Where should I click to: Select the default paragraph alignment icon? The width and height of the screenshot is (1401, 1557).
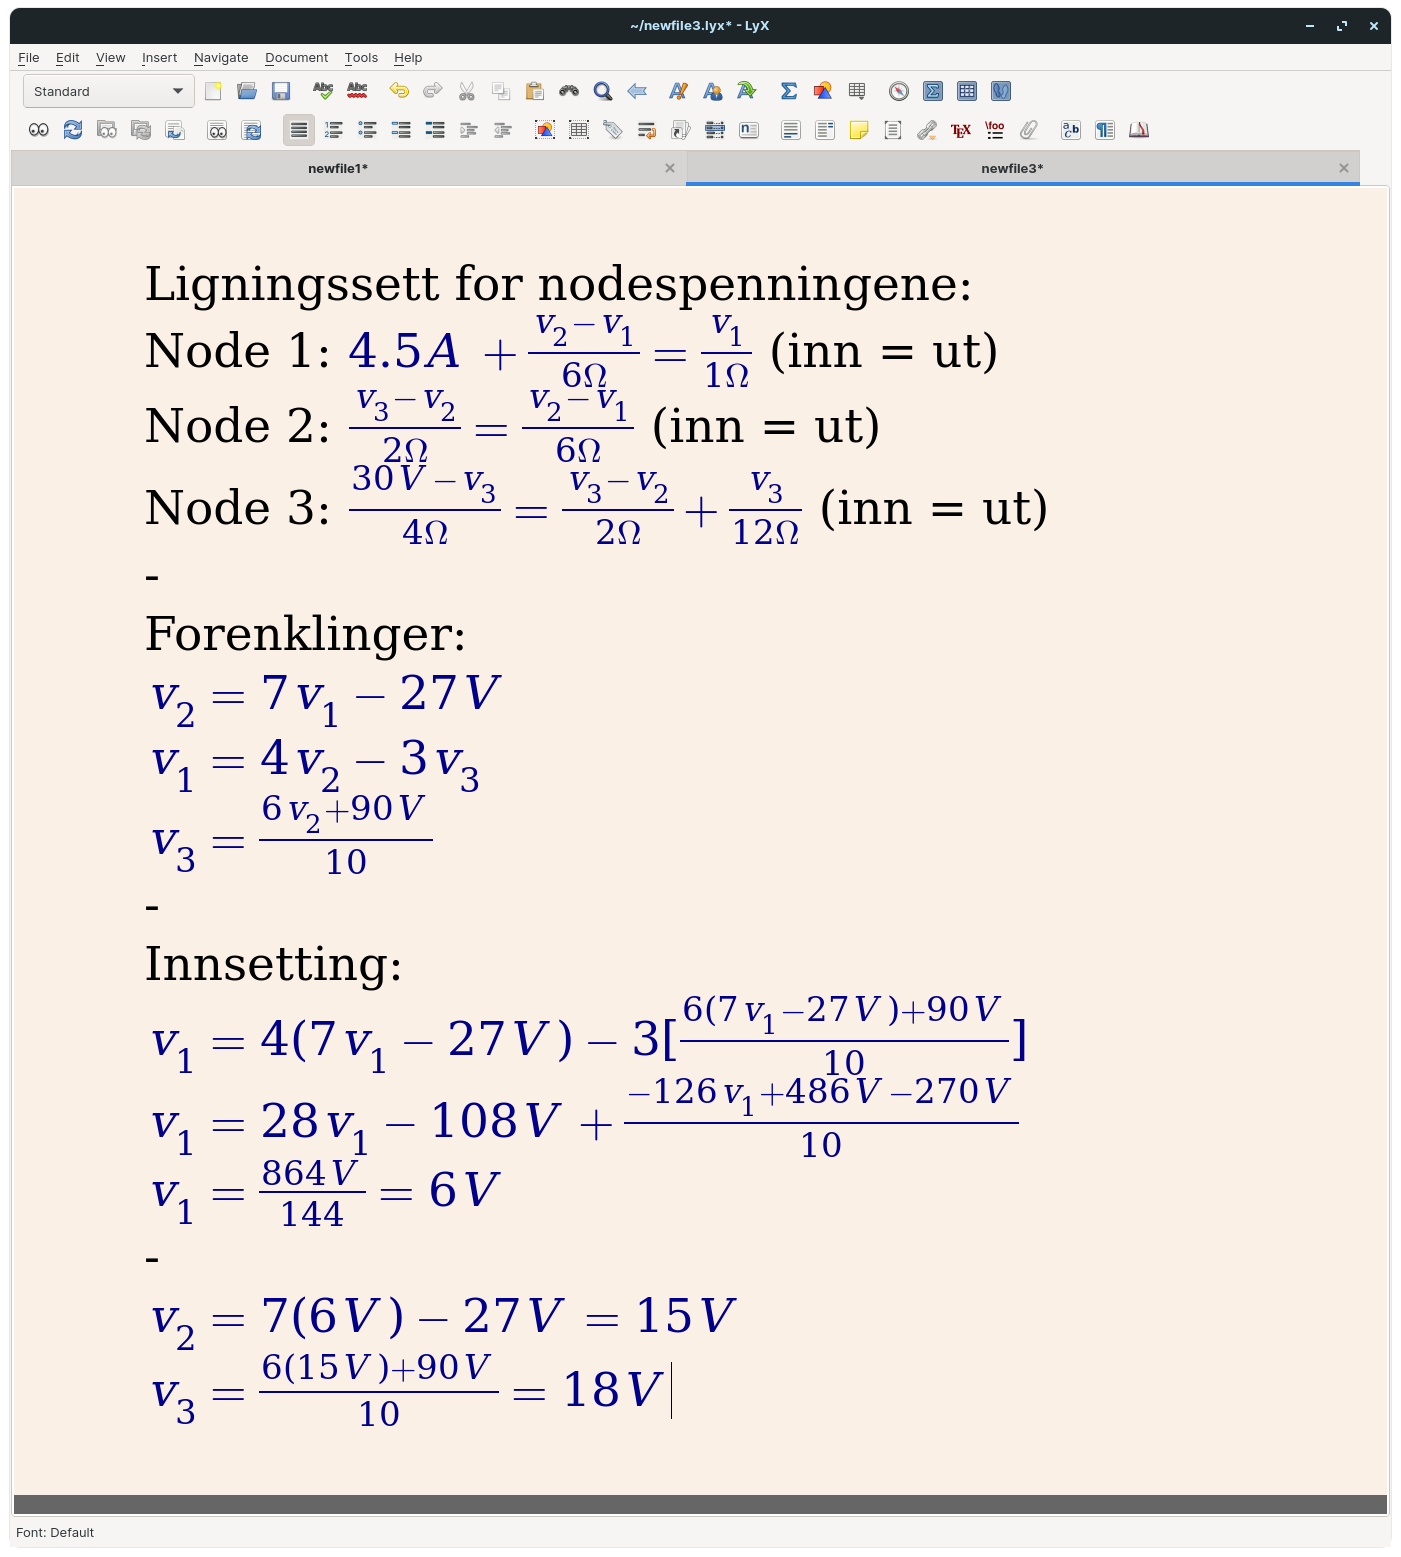(299, 130)
